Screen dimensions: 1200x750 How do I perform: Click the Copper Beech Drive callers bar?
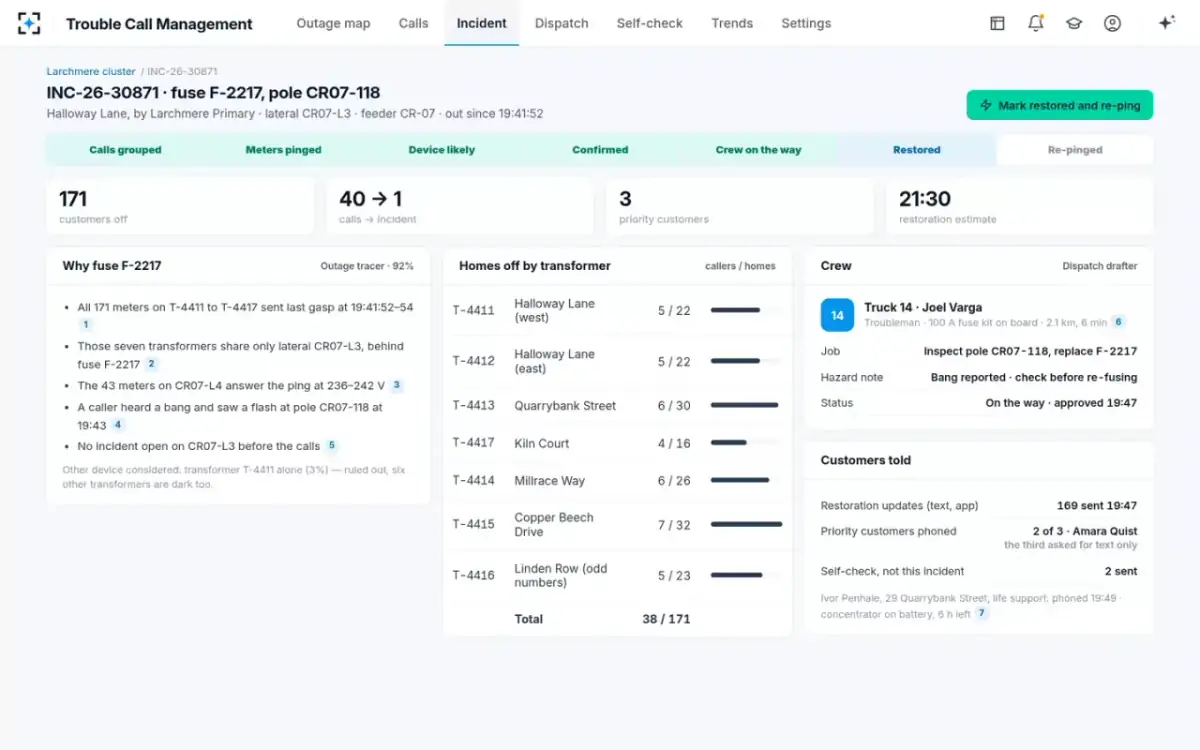pyautogui.click(x=746, y=524)
